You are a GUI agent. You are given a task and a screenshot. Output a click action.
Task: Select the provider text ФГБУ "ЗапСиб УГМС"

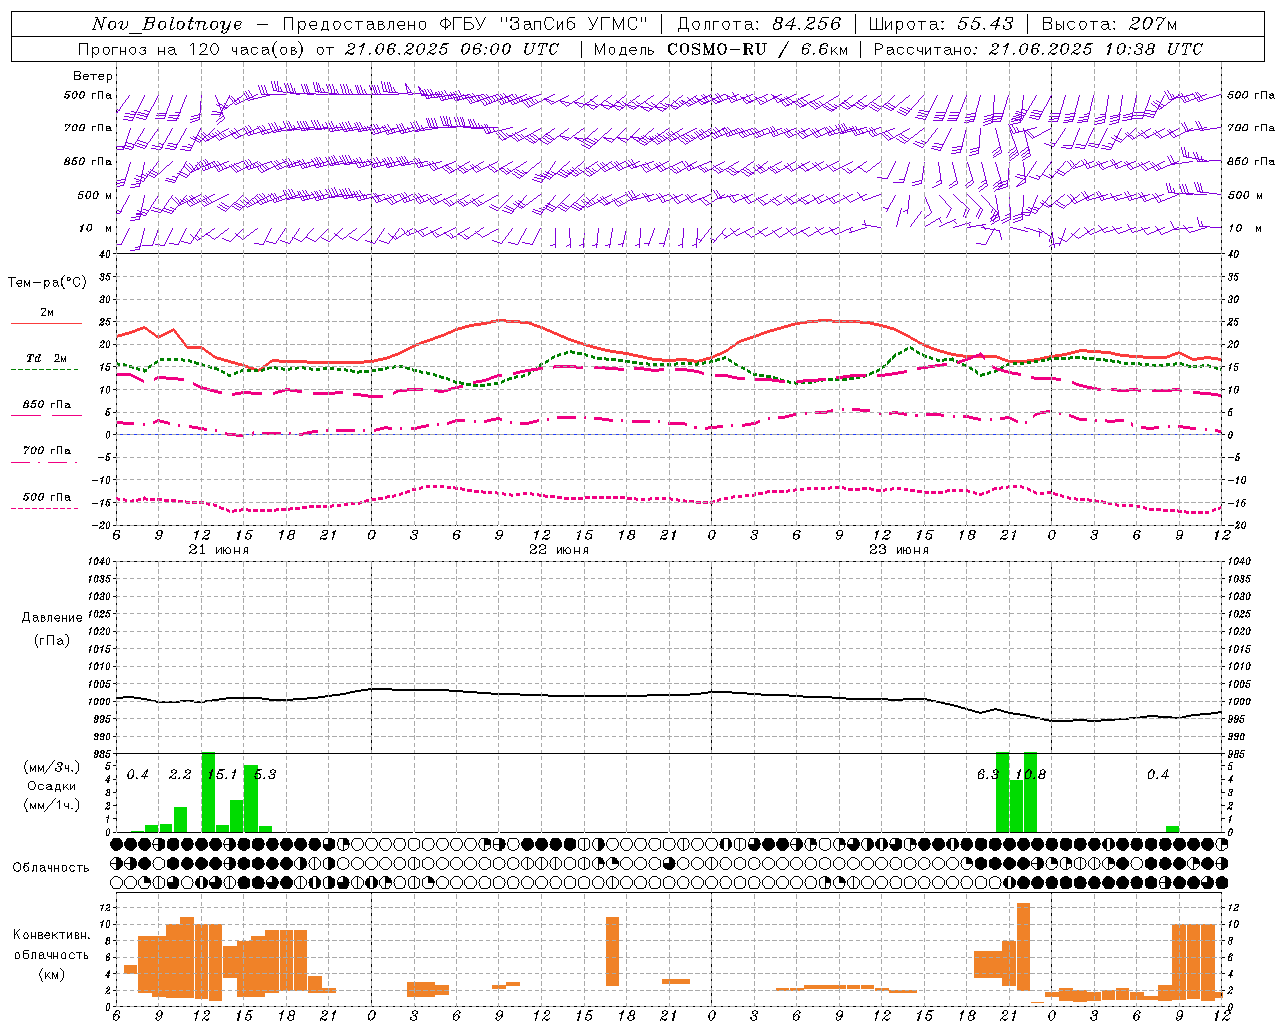tap(543, 24)
